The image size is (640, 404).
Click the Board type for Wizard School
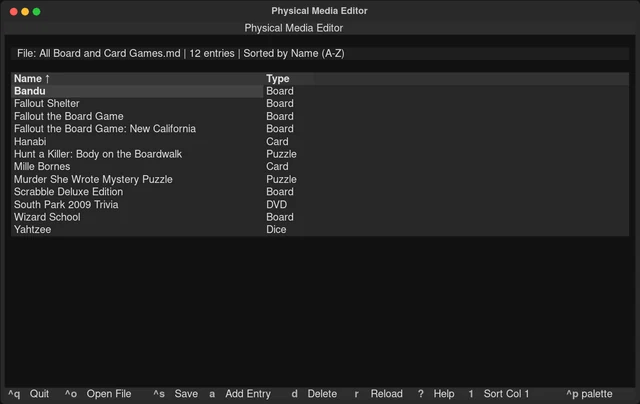point(280,217)
